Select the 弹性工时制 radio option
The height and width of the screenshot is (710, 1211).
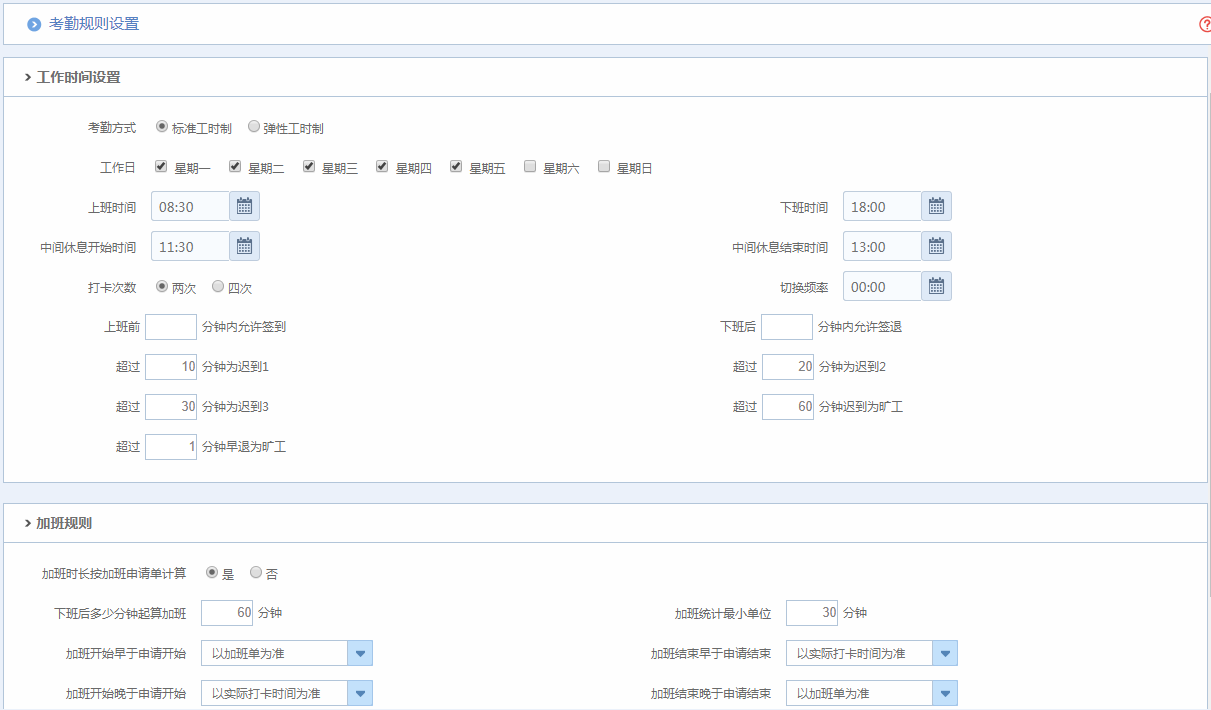(254, 127)
